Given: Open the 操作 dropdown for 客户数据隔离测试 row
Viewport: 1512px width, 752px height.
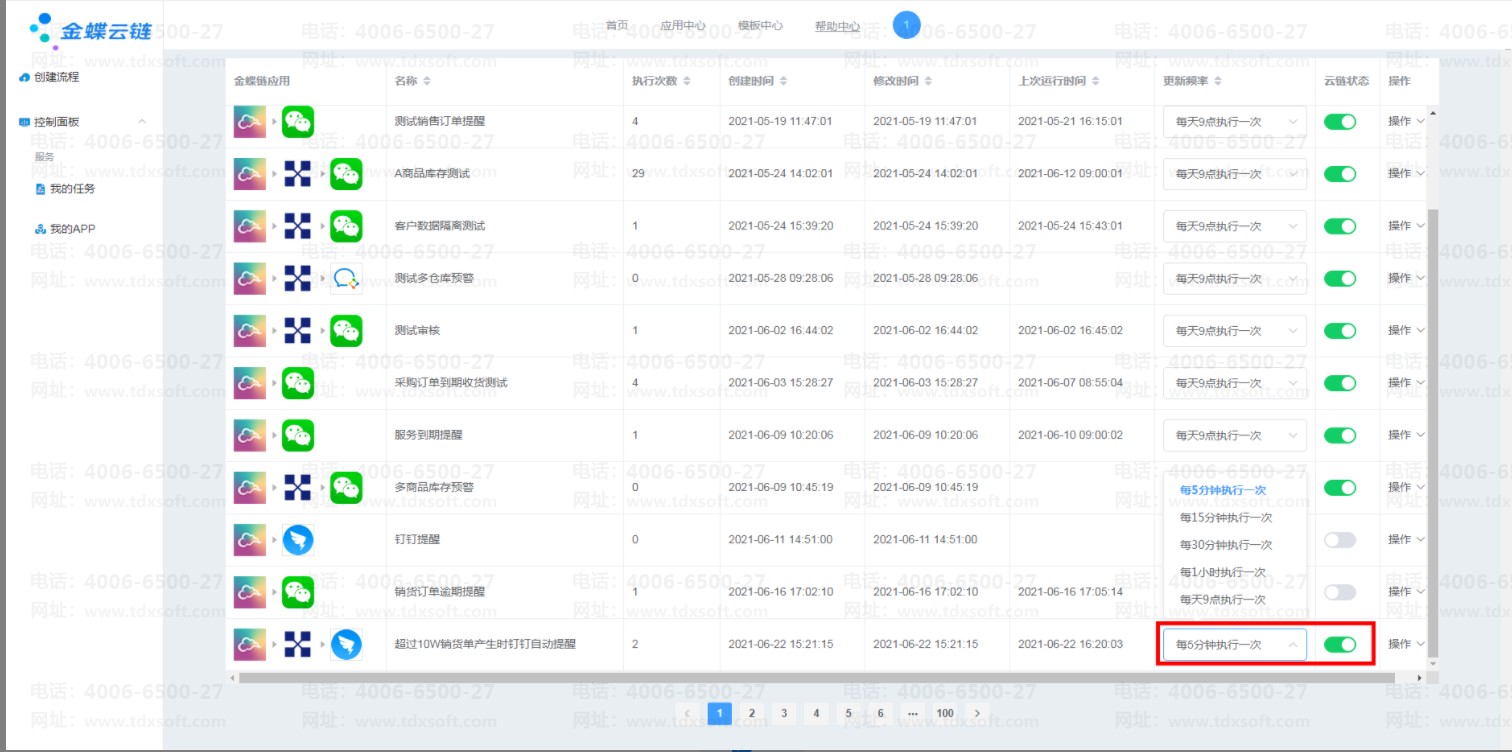Looking at the screenshot, I should coord(1405,226).
